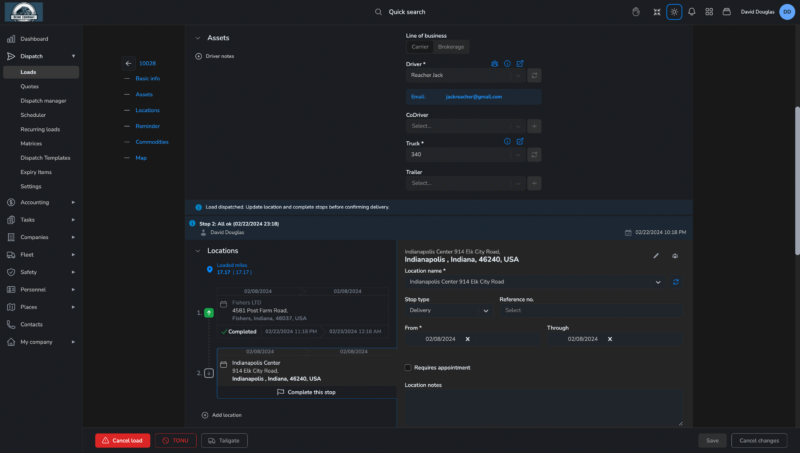Click the plus button next to Trailer
The height and width of the screenshot is (453, 800).
(534, 183)
